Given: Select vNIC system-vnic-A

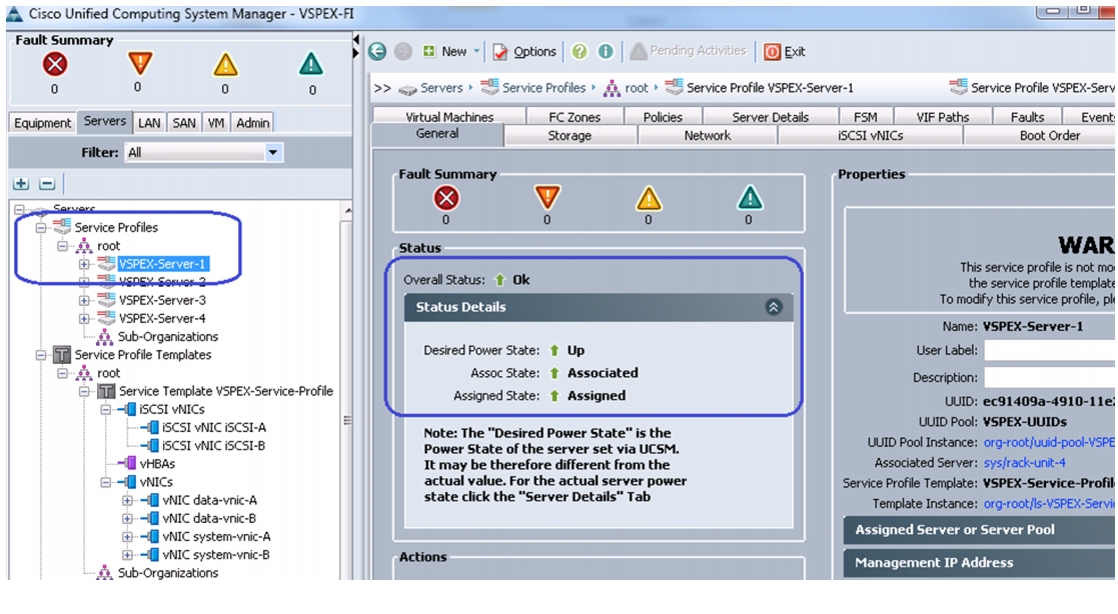Looking at the screenshot, I should (x=216, y=536).
